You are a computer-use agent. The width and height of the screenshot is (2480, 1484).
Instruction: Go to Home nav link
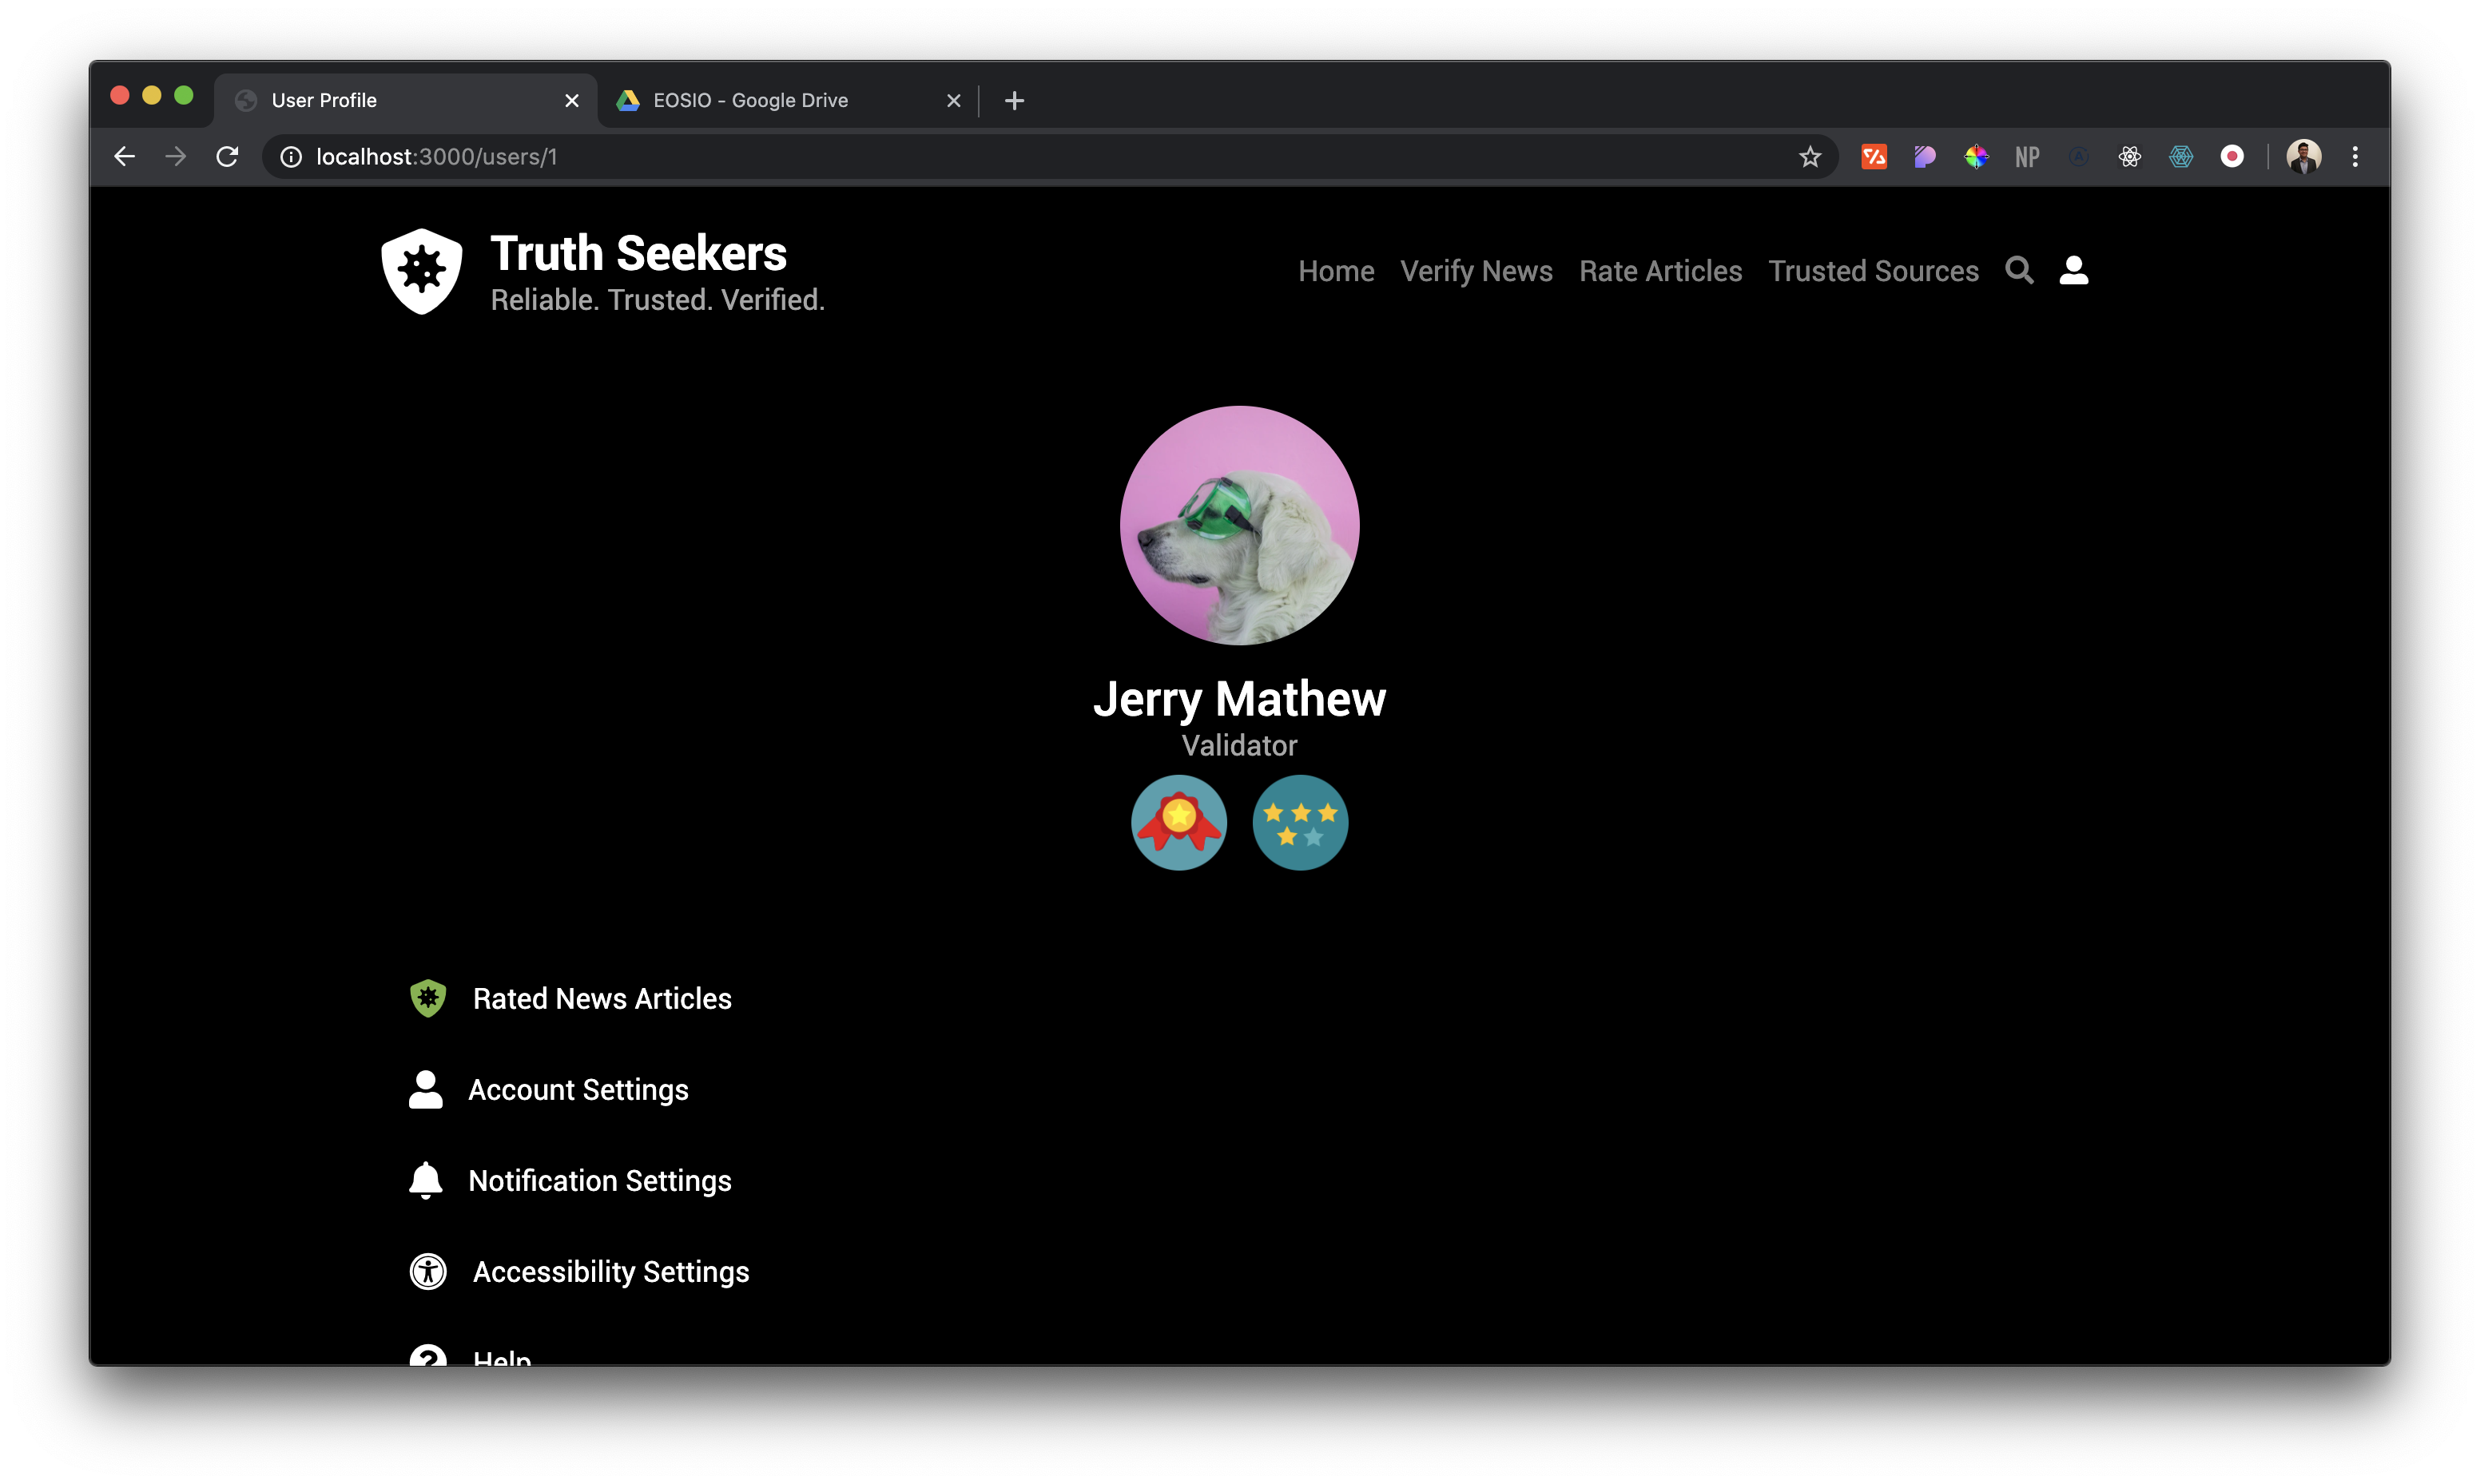pyautogui.click(x=1335, y=271)
